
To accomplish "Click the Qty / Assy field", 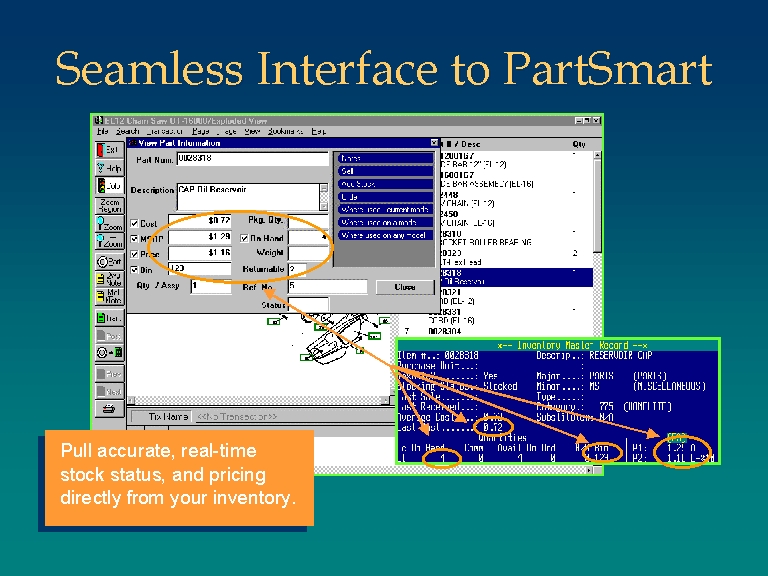I will (x=211, y=286).
